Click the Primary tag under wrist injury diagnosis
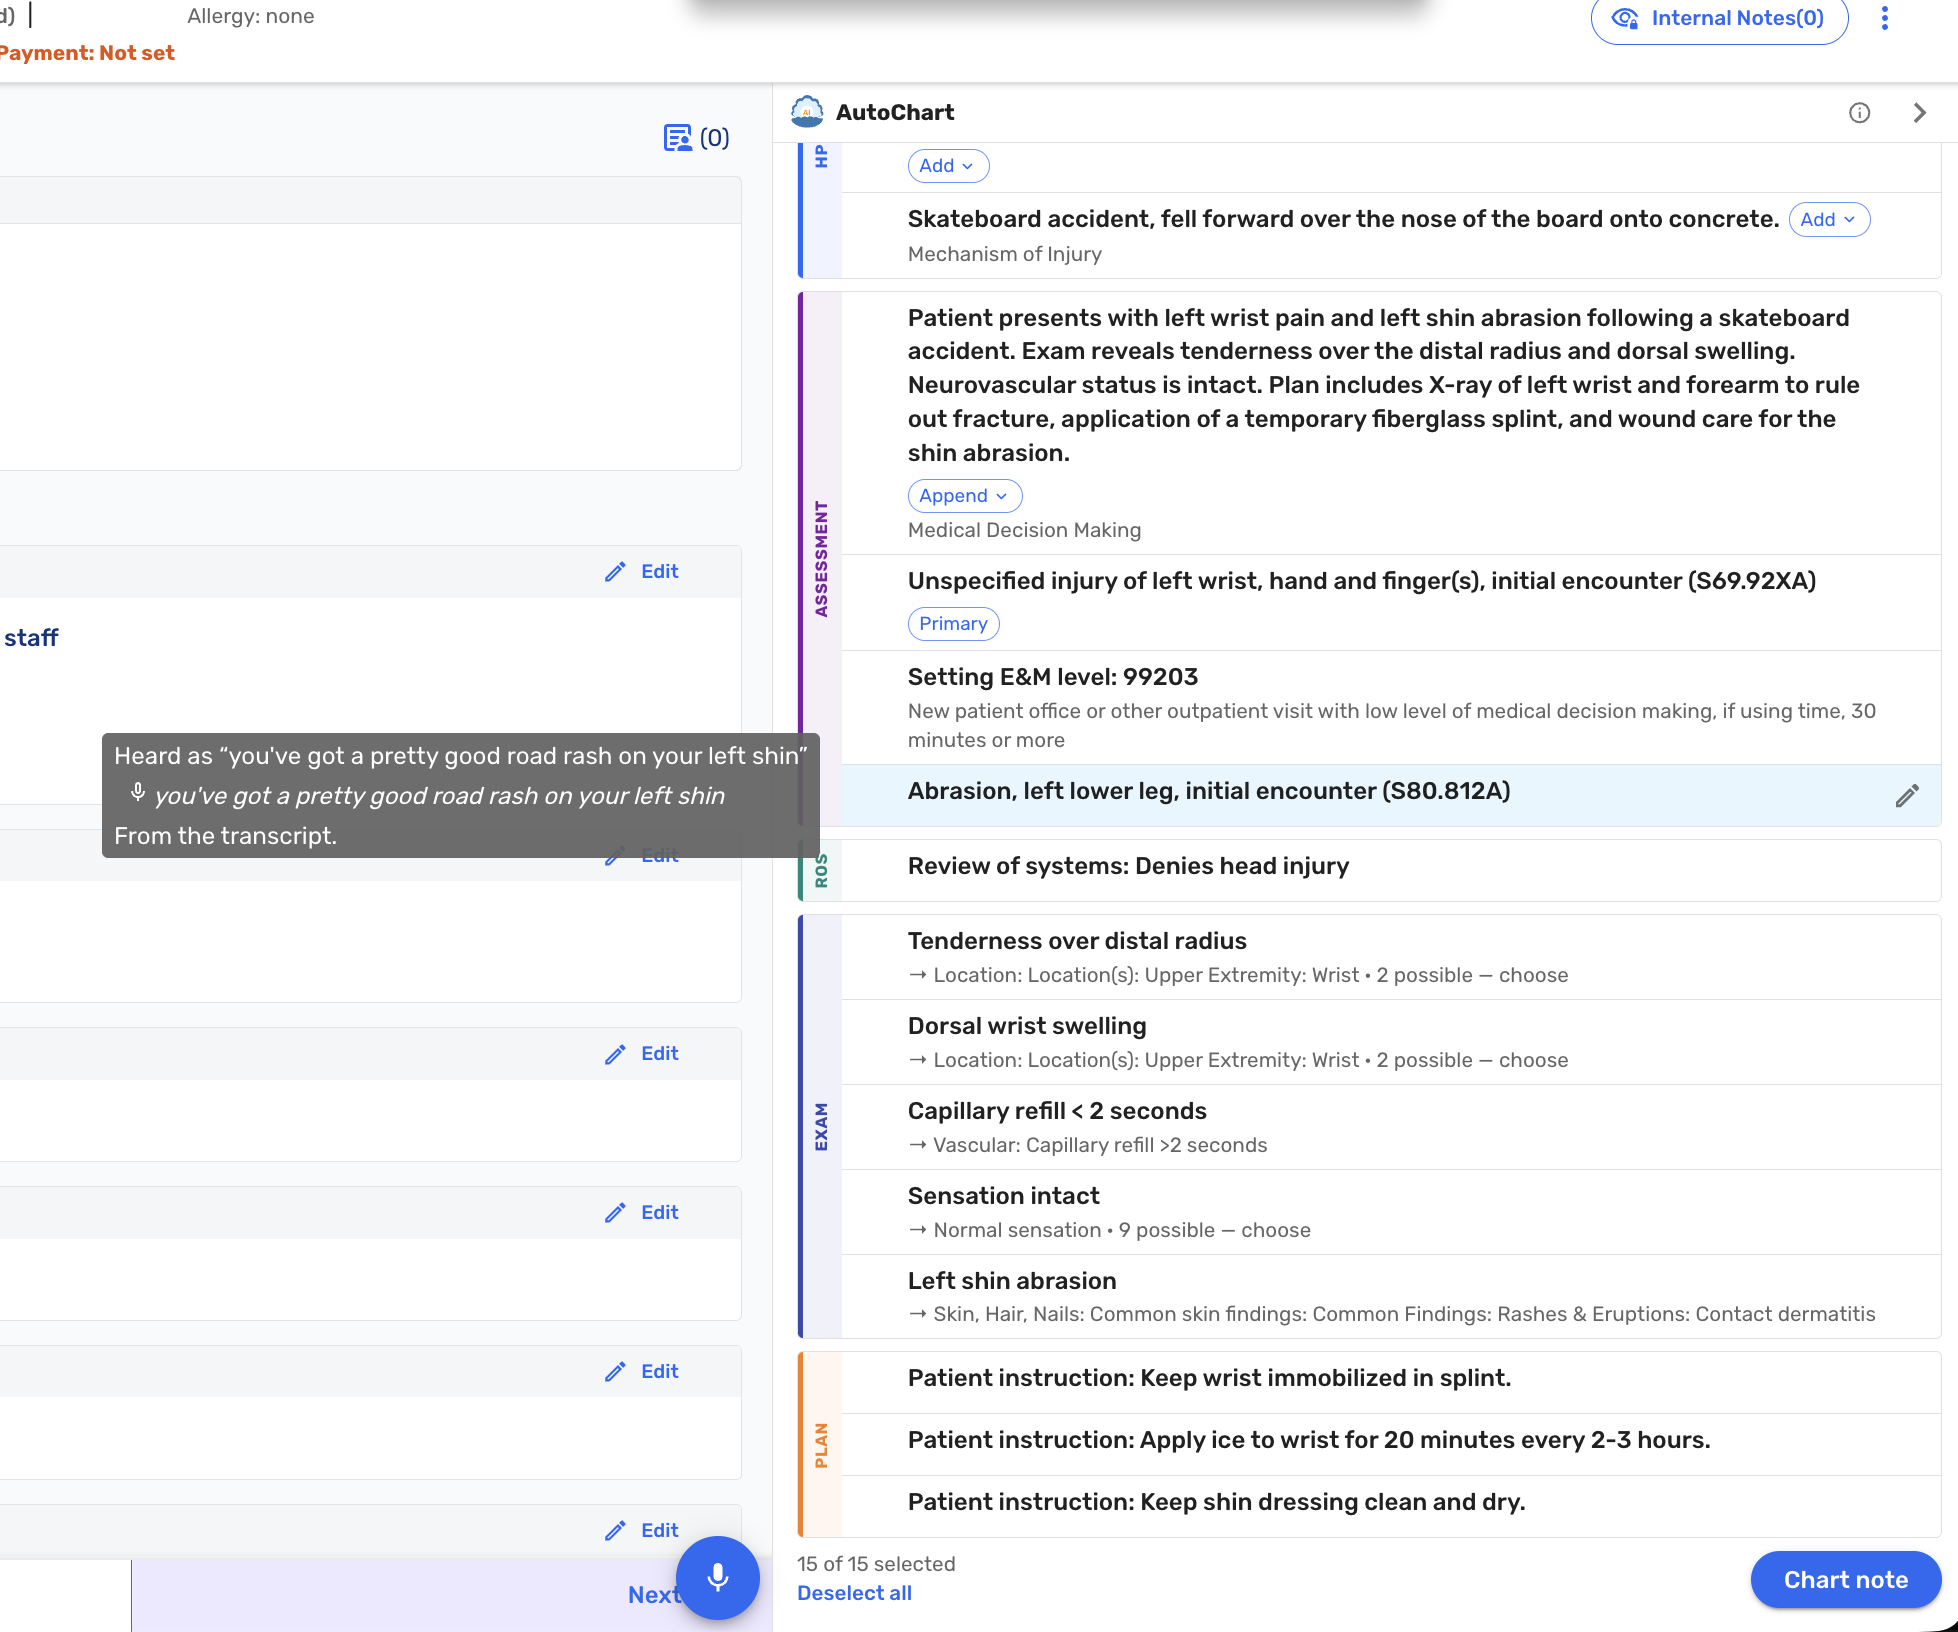This screenshot has width=1958, height=1632. (953, 624)
